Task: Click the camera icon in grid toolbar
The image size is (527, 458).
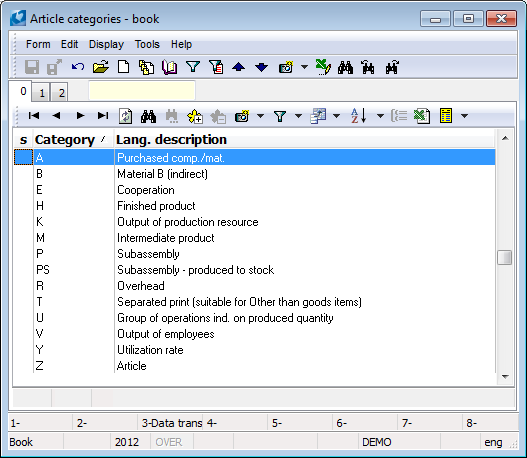Action: [242, 116]
